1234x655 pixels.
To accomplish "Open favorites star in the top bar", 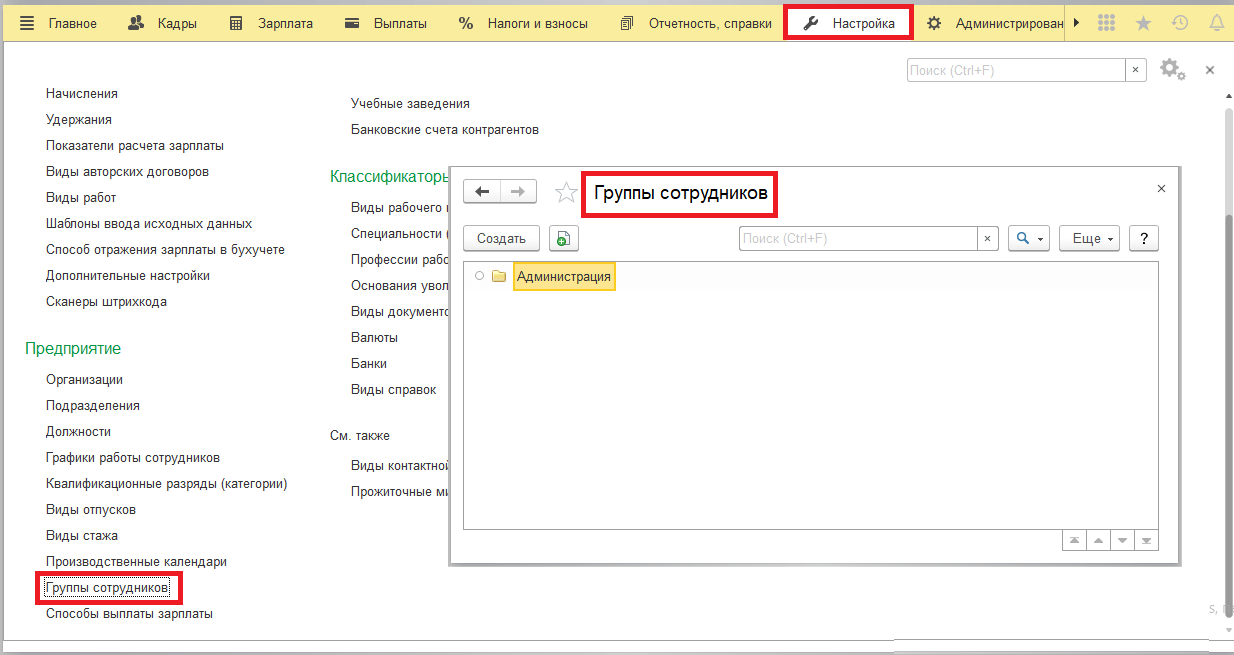I will (1143, 23).
